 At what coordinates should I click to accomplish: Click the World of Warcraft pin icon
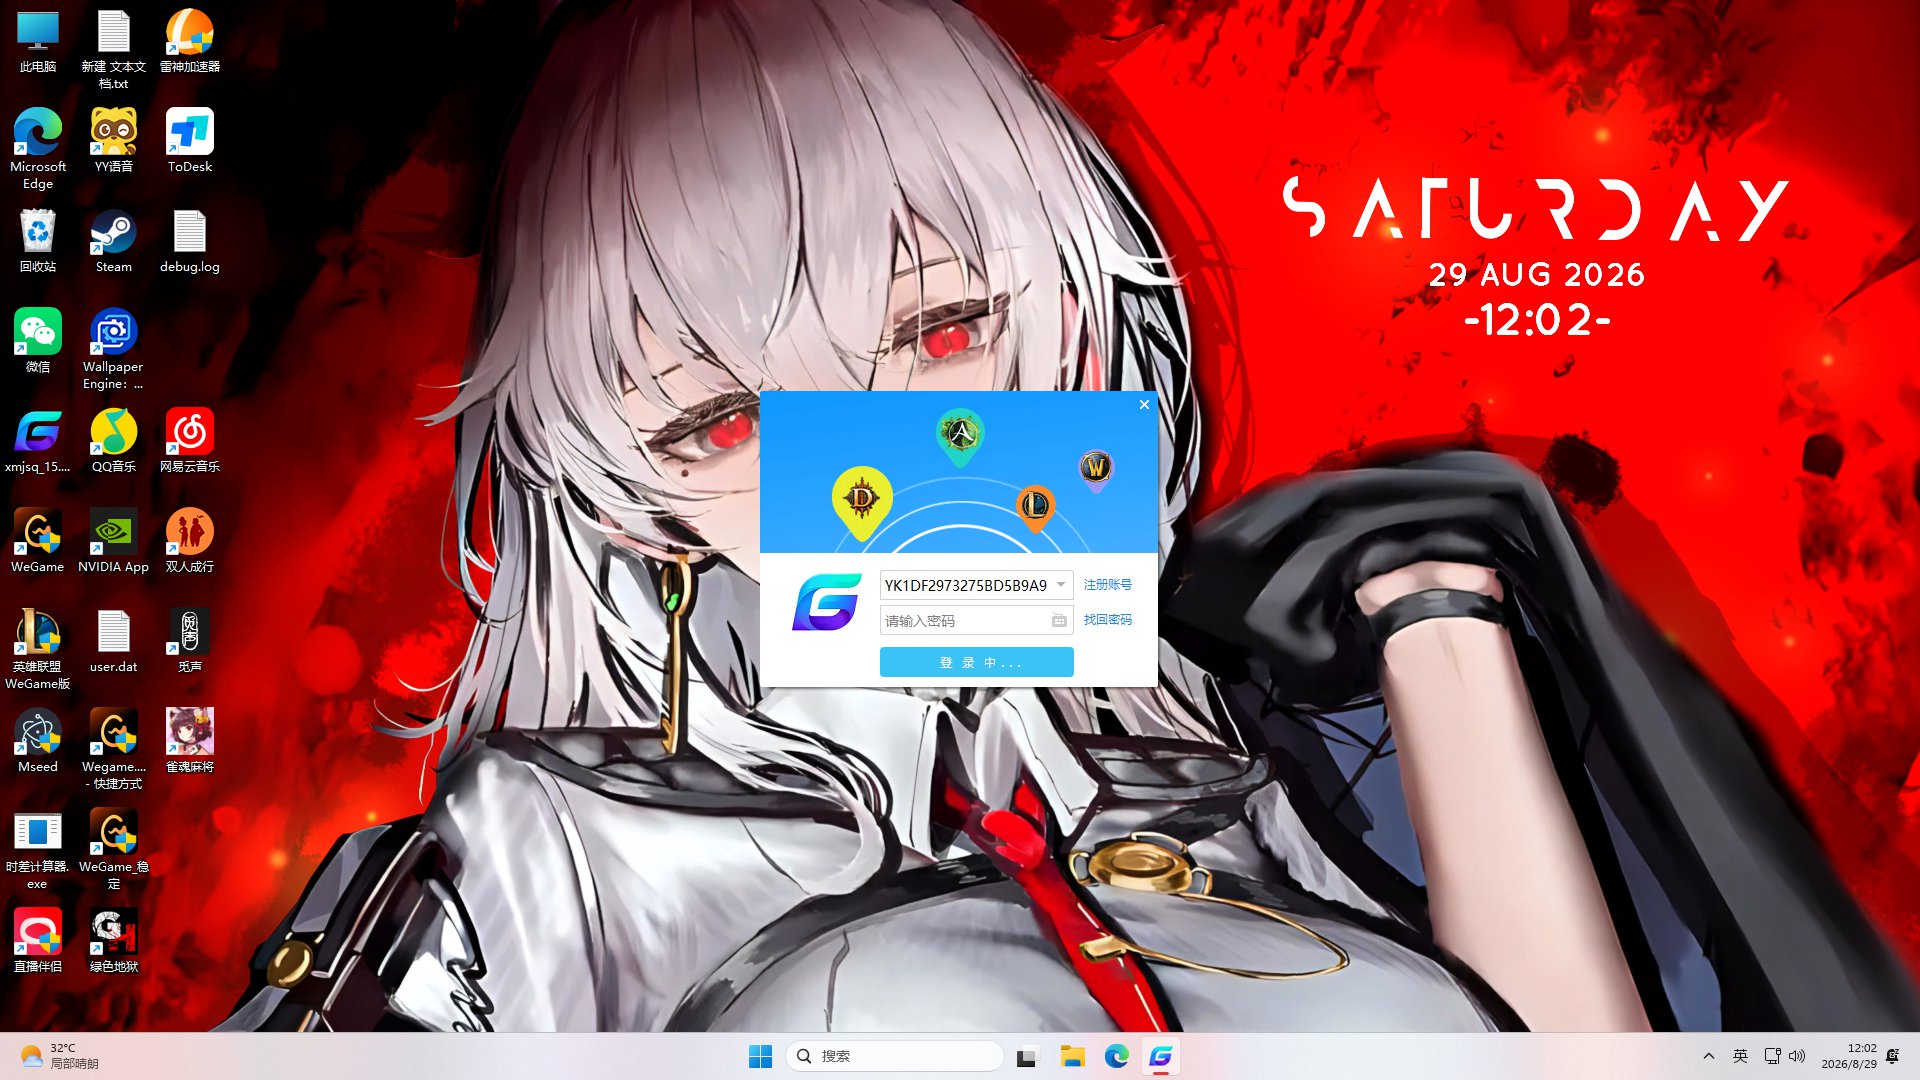[1096, 469]
